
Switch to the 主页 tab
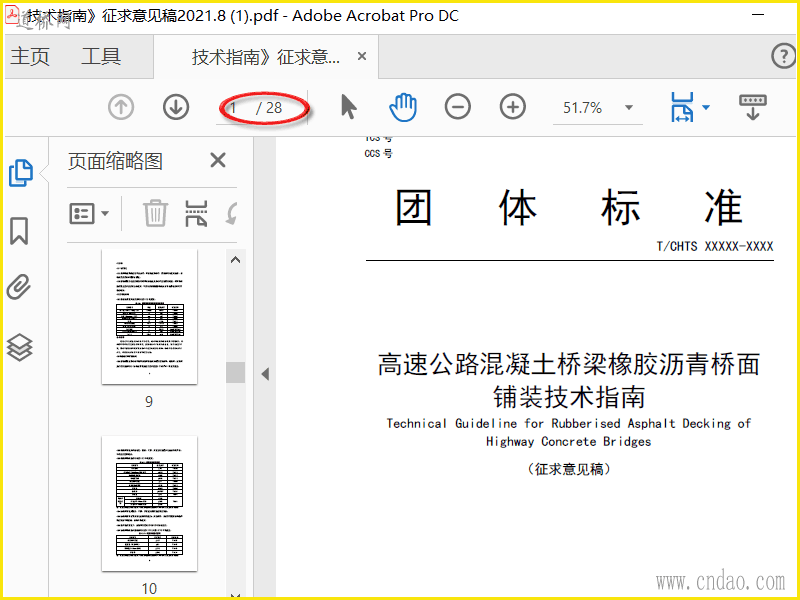click(x=30, y=56)
